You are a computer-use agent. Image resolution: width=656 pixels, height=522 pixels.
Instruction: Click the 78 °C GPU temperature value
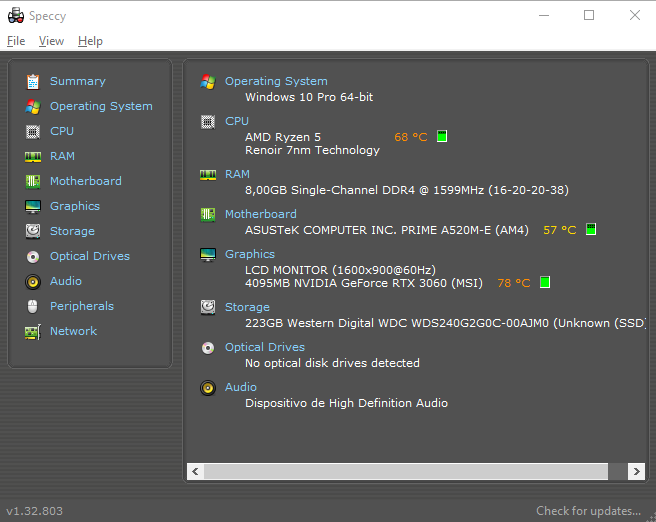point(514,283)
